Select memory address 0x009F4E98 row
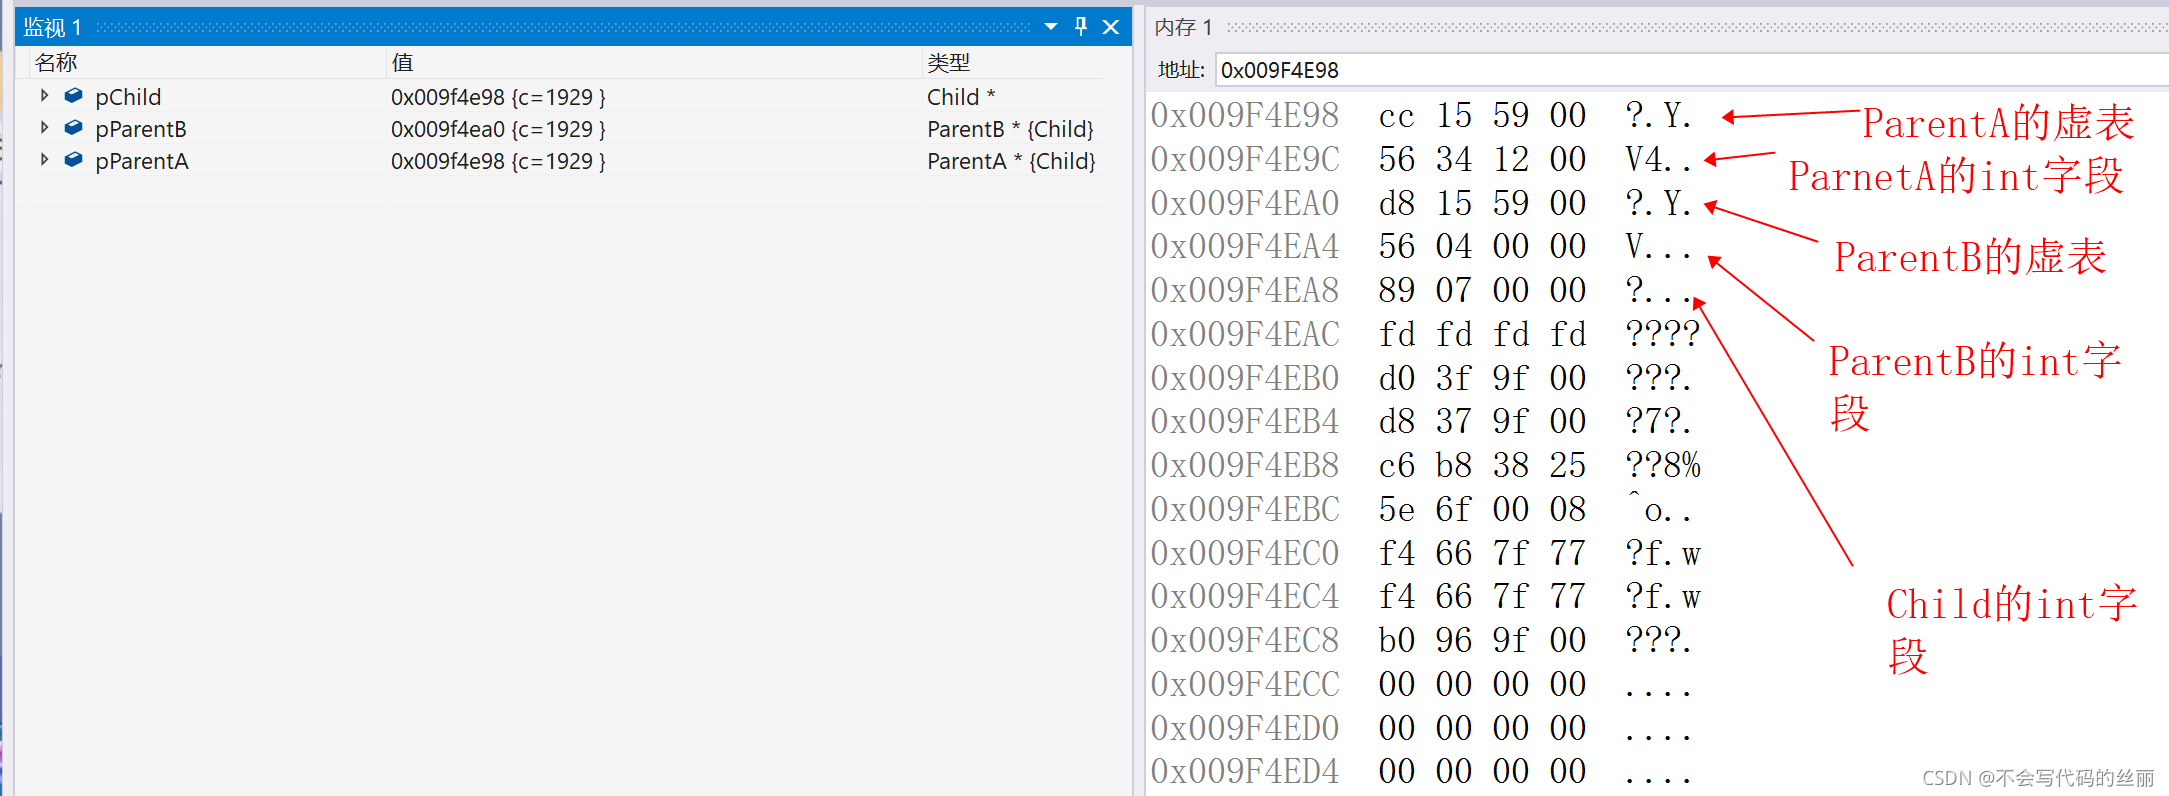 (1425, 115)
